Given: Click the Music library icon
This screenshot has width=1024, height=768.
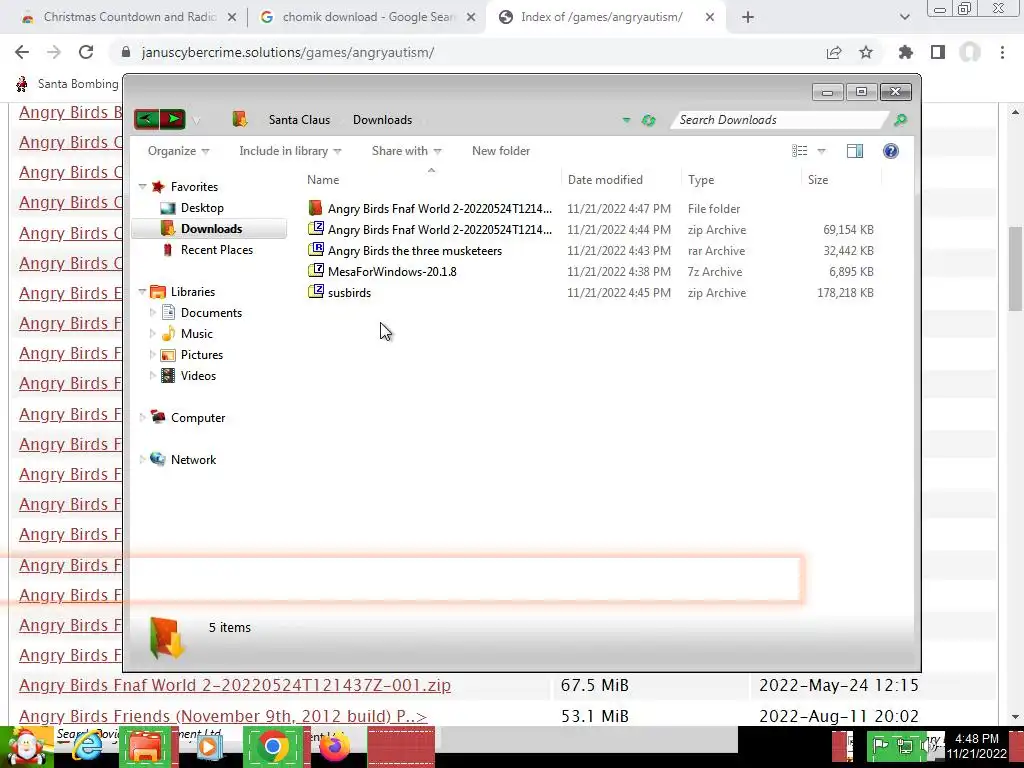Looking at the screenshot, I should (168, 334).
